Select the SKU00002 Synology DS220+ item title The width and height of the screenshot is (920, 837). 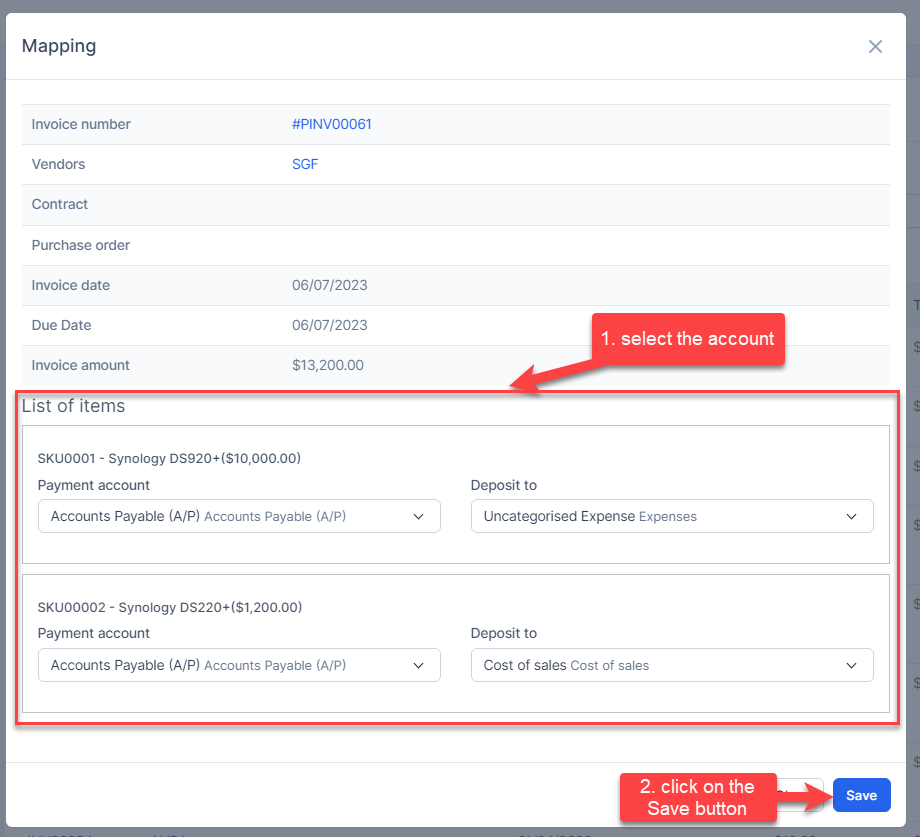[x=169, y=607]
